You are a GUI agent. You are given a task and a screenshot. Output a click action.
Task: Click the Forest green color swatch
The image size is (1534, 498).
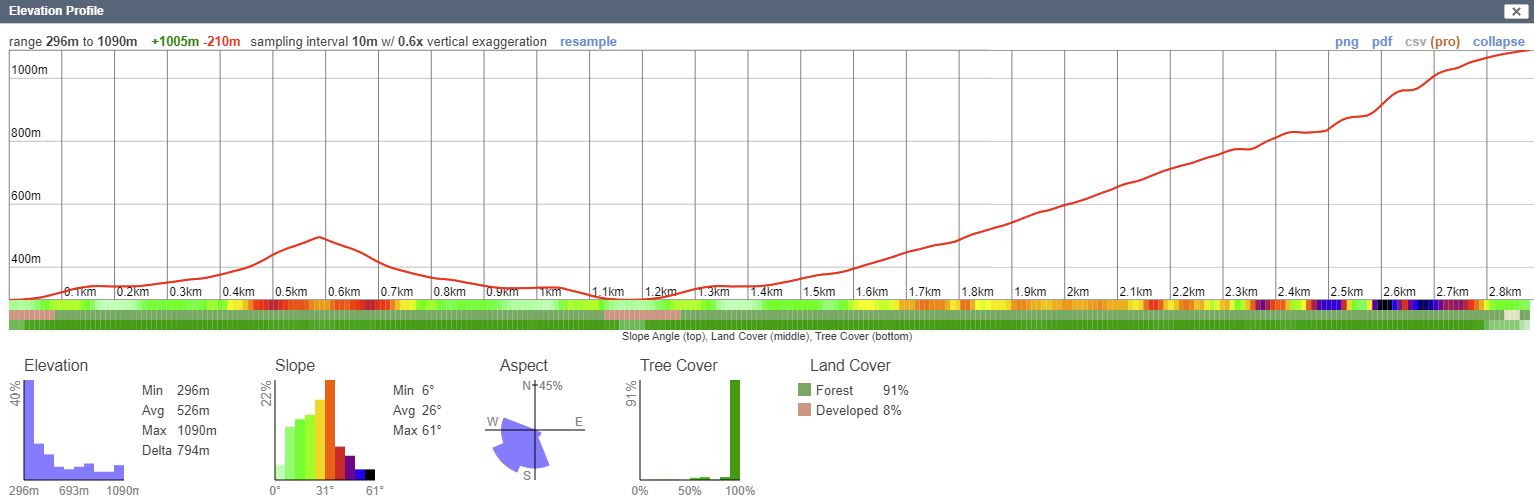tap(804, 390)
